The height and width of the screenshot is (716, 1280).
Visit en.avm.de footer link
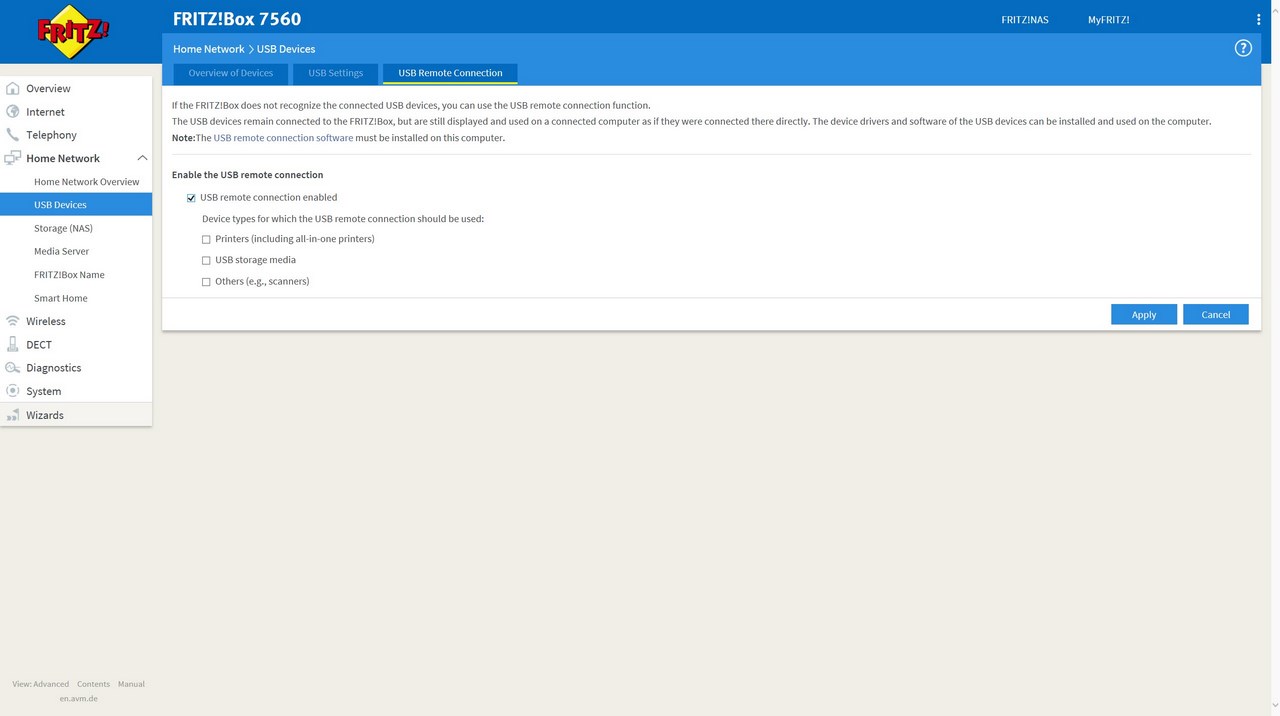point(78,699)
